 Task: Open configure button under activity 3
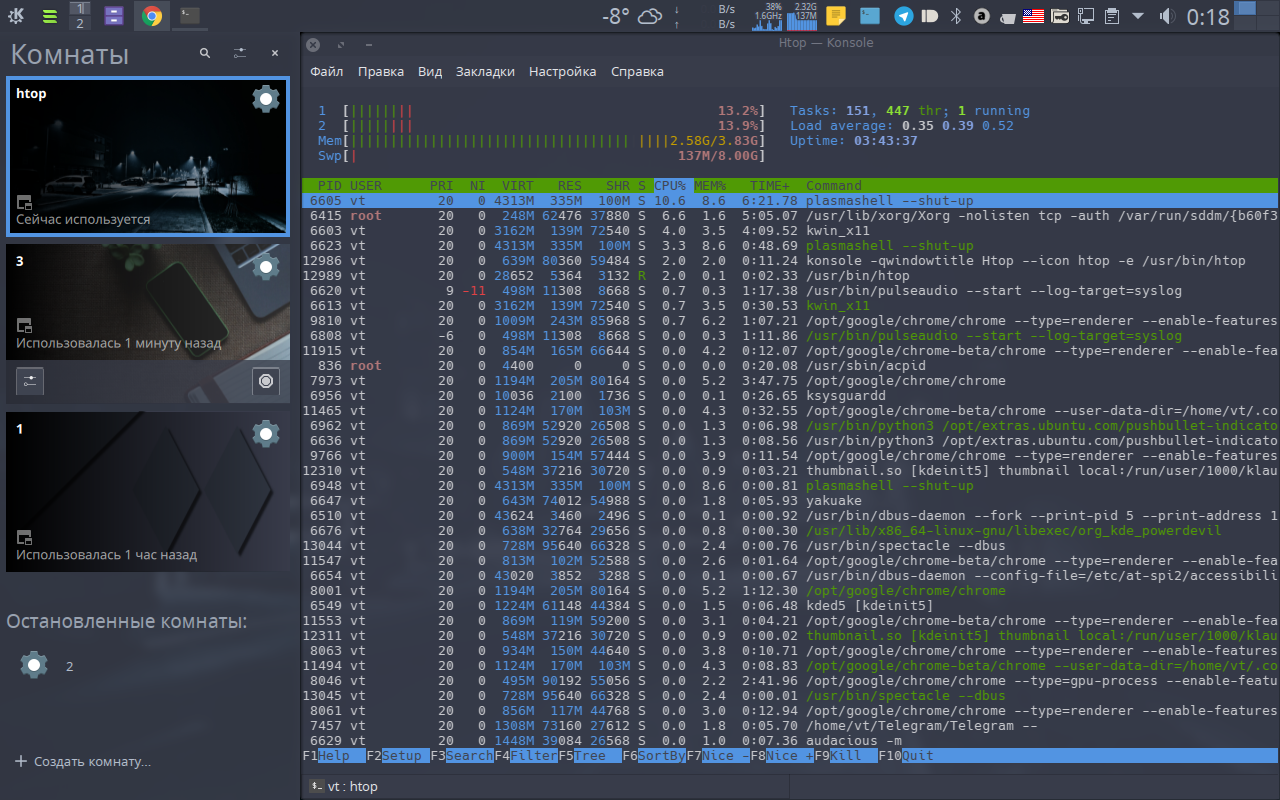(x=30, y=381)
